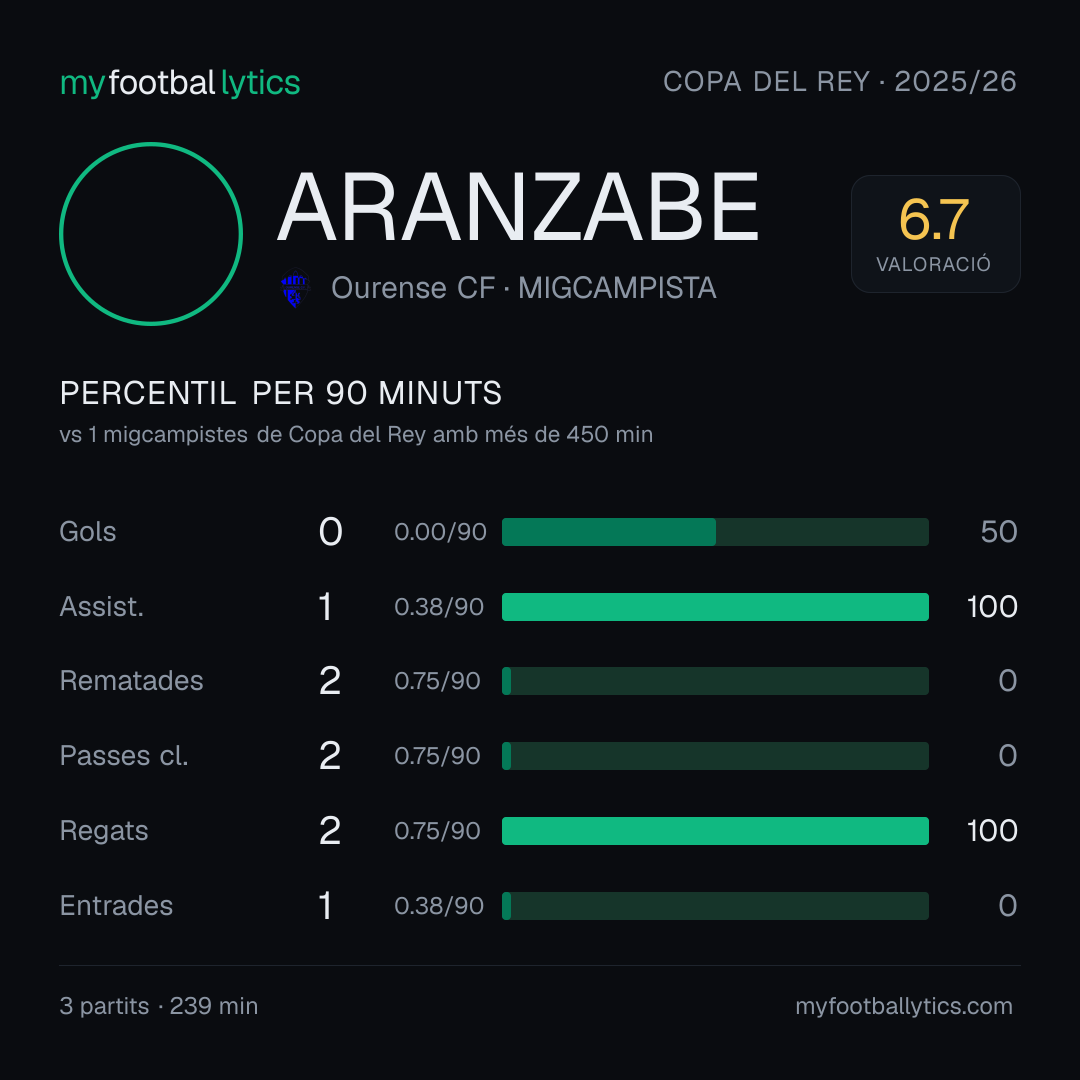The width and height of the screenshot is (1080, 1080).
Task: Select the ARANZABE player name heading
Action: 518,207
